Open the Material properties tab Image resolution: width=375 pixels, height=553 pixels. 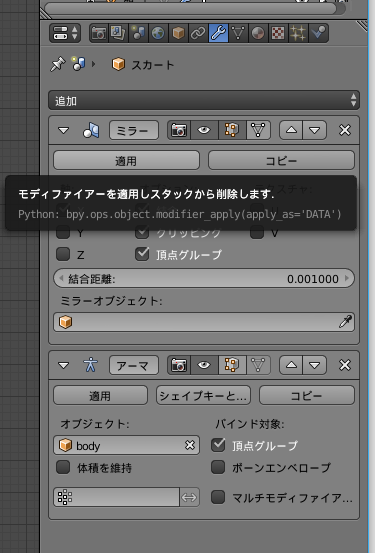258,33
